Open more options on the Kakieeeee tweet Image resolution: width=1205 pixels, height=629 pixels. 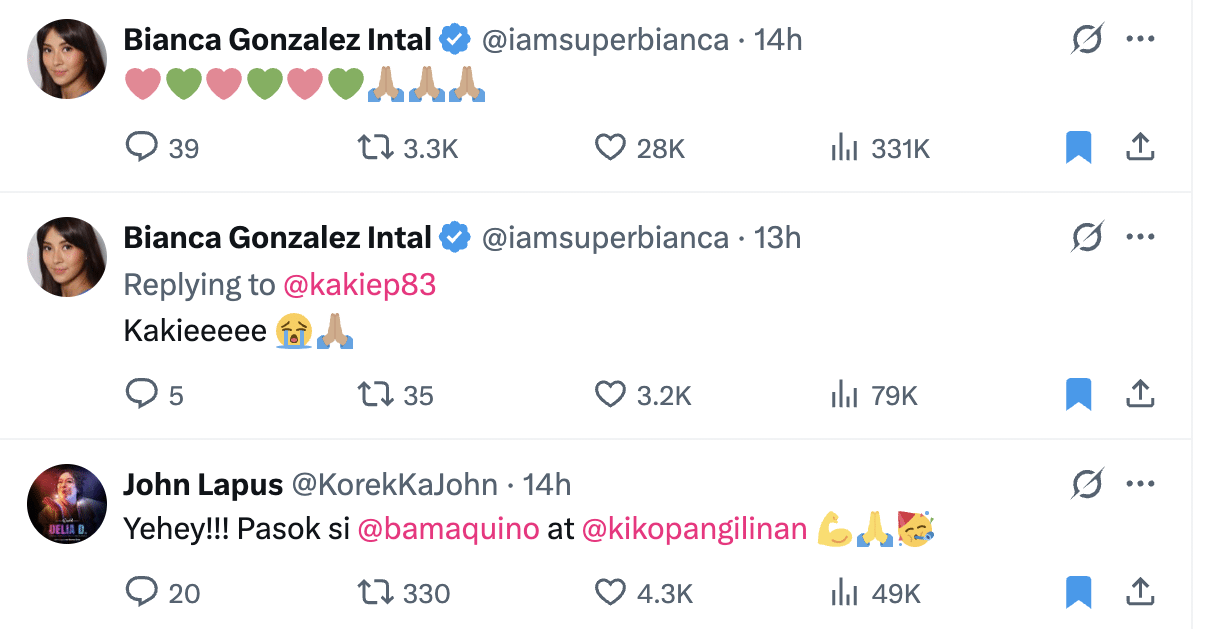pyautogui.click(x=1139, y=237)
